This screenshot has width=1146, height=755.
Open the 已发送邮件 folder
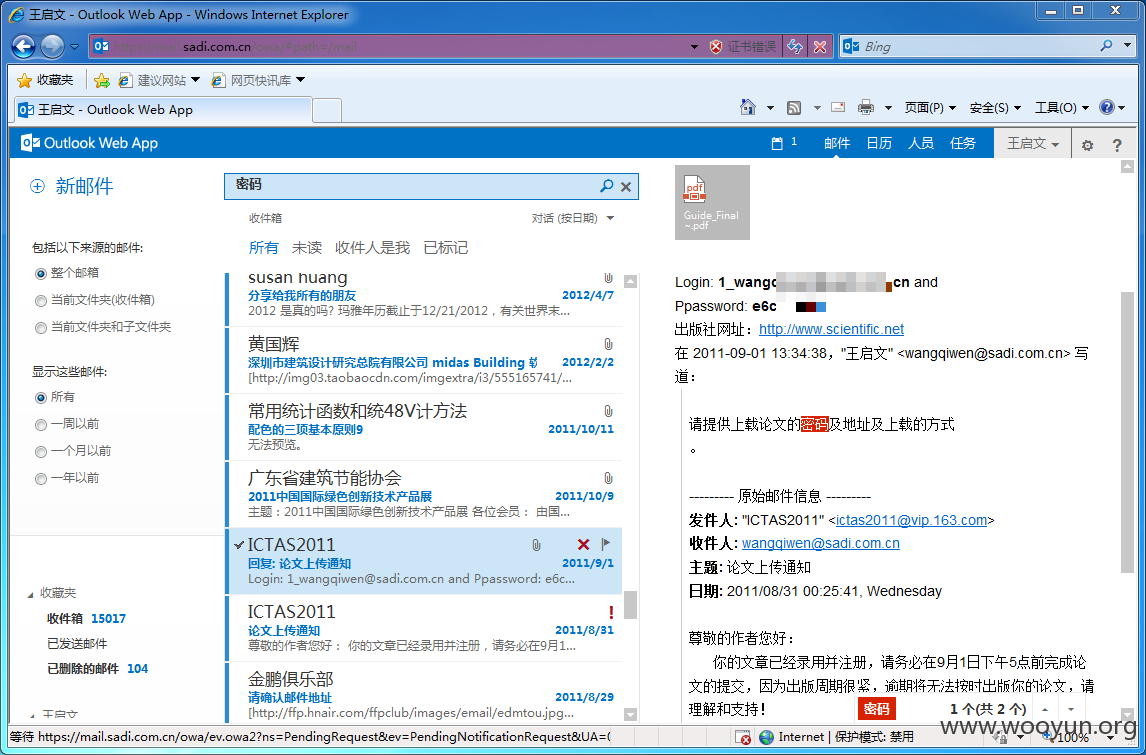point(77,644)
